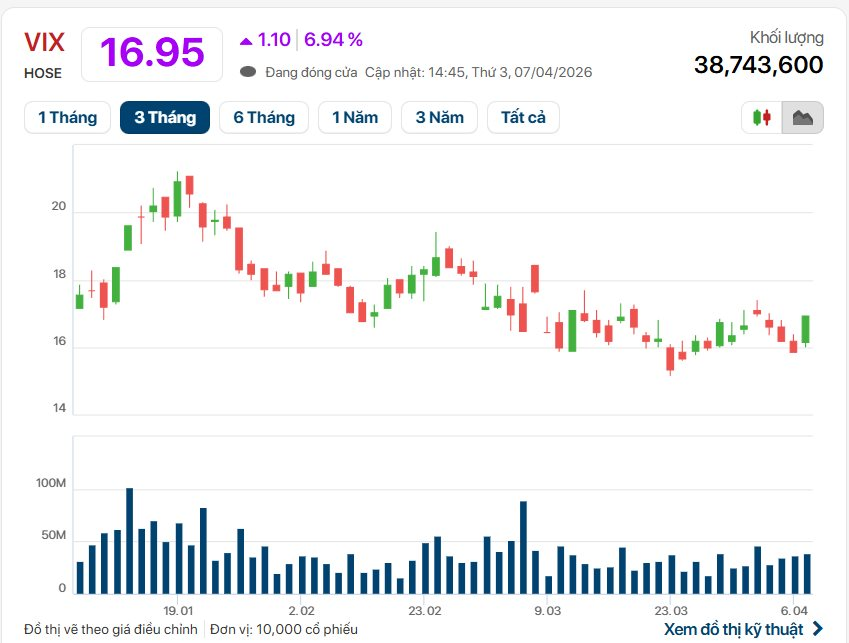Toggle candlestick mode in the chart switcher
The width and height of the screenshot is (849, 643).
(760, 117)
